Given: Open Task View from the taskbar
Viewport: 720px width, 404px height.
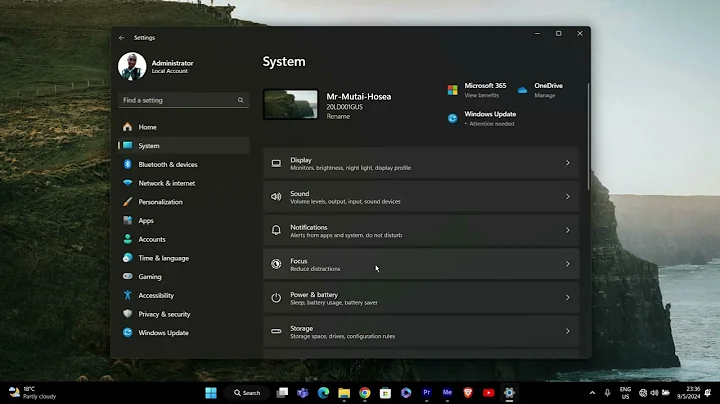Looking at the screenshot, I should pos(282,393).
